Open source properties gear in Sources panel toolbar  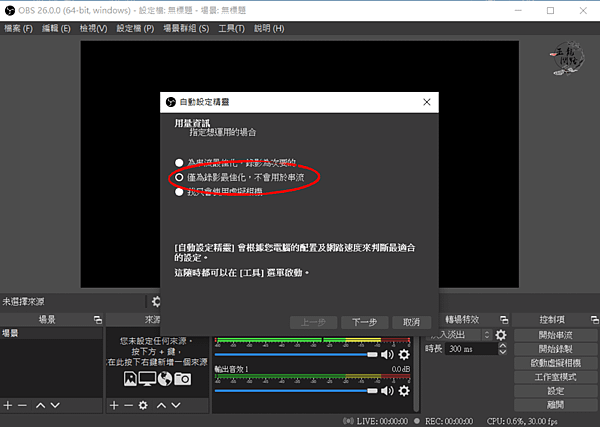tap(143, 405)
